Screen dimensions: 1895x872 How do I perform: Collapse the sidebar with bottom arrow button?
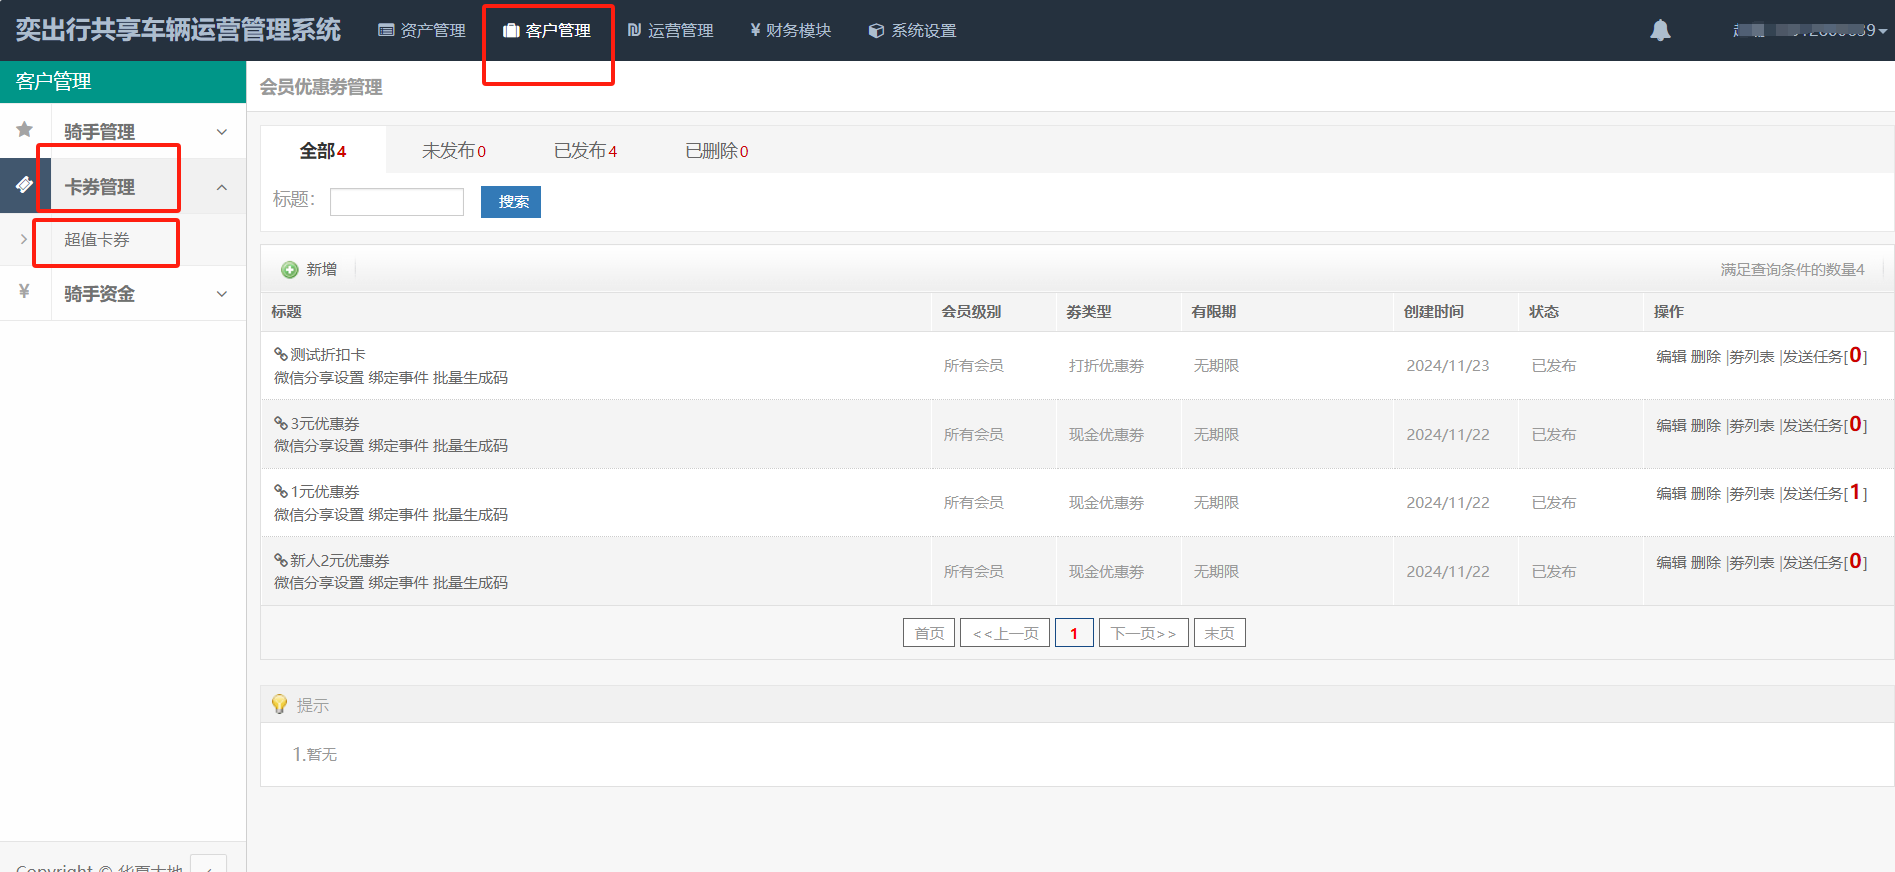[208, 866]
